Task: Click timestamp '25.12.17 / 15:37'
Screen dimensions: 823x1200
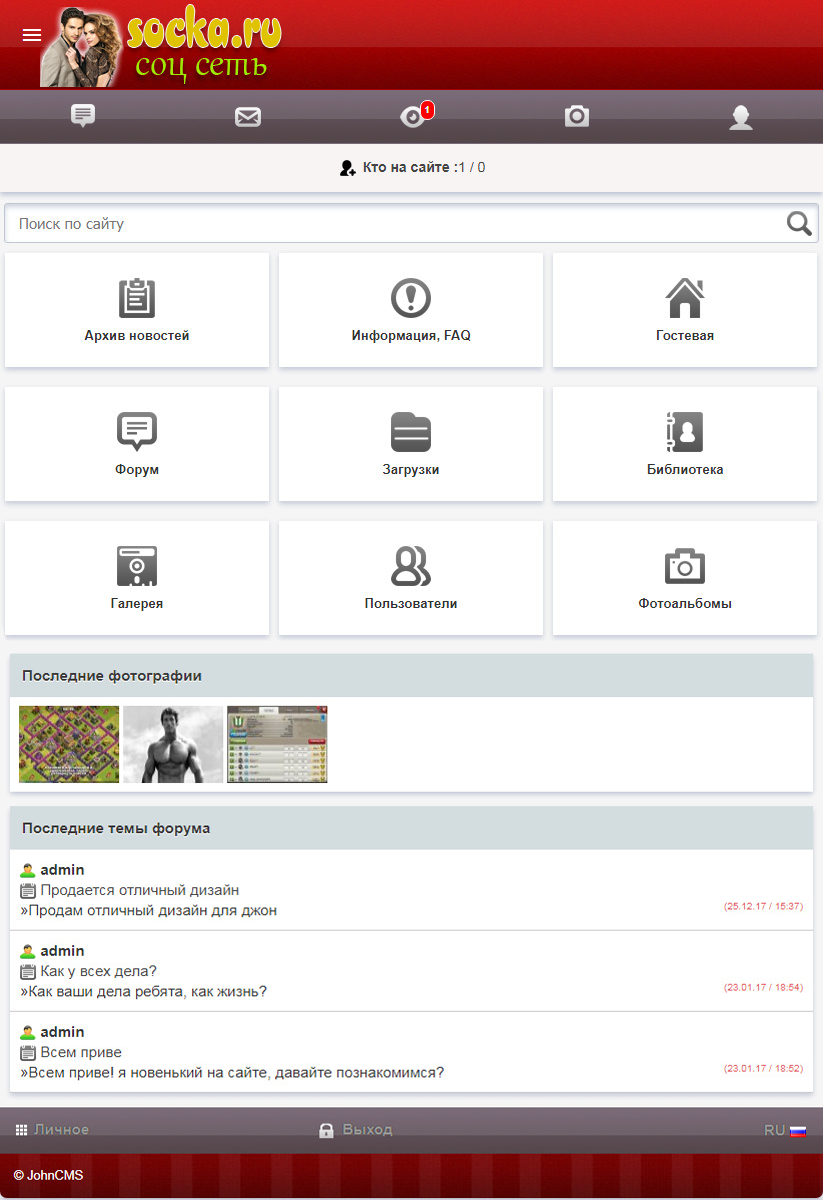Action: pyautogui.click(x=763, y=906)
